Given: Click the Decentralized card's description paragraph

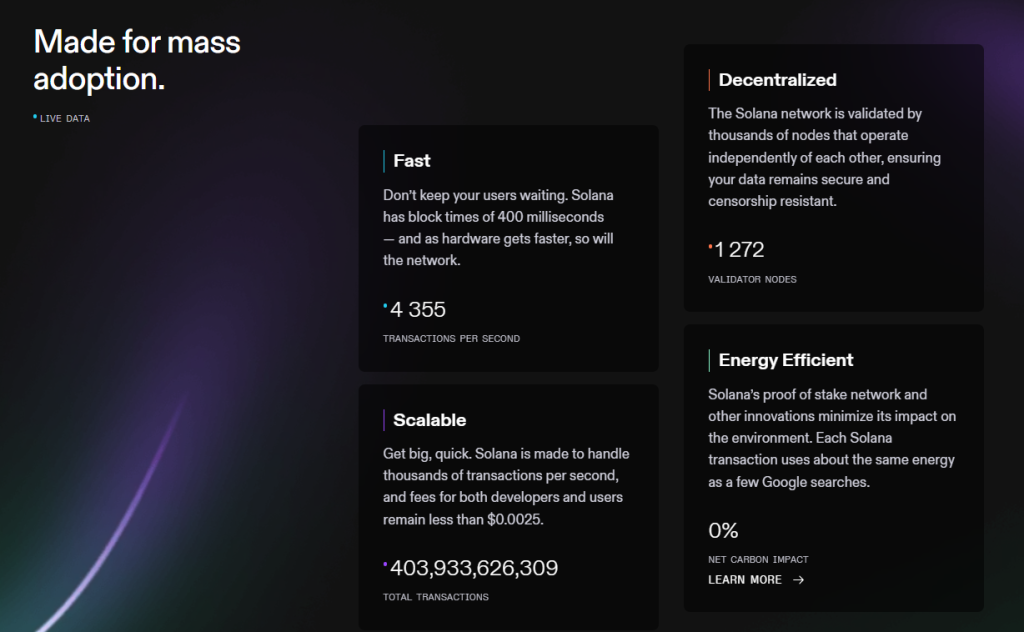Looking at the screenshot, I should pos(824,157).
